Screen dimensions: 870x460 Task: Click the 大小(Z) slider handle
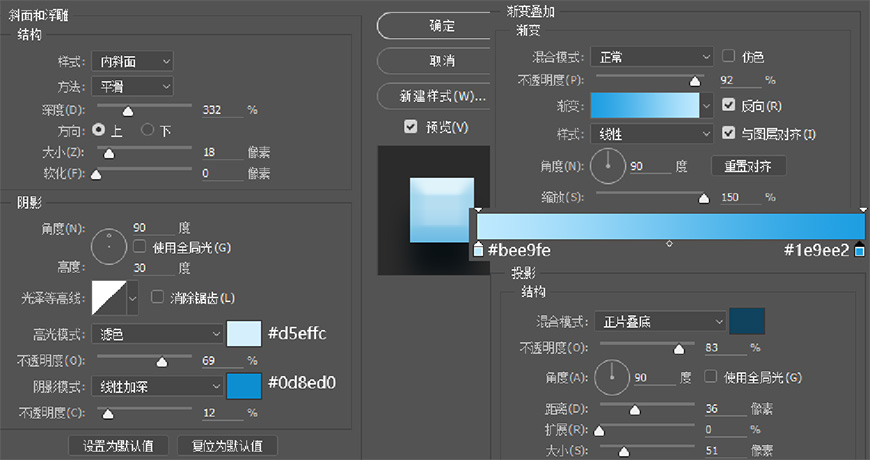[109, 154]
